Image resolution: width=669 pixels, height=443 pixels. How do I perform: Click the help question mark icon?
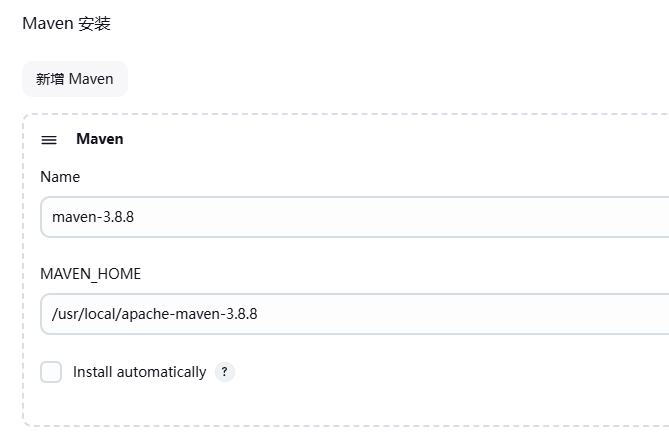pyautogui.click(x=225, y=372)
